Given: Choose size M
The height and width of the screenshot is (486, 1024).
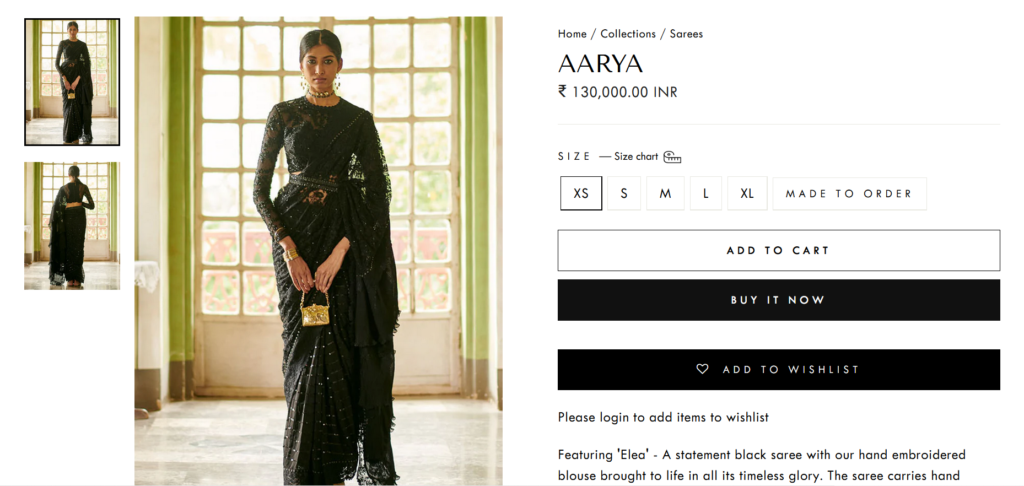Looking at the screenshot, I should [665, 193].
